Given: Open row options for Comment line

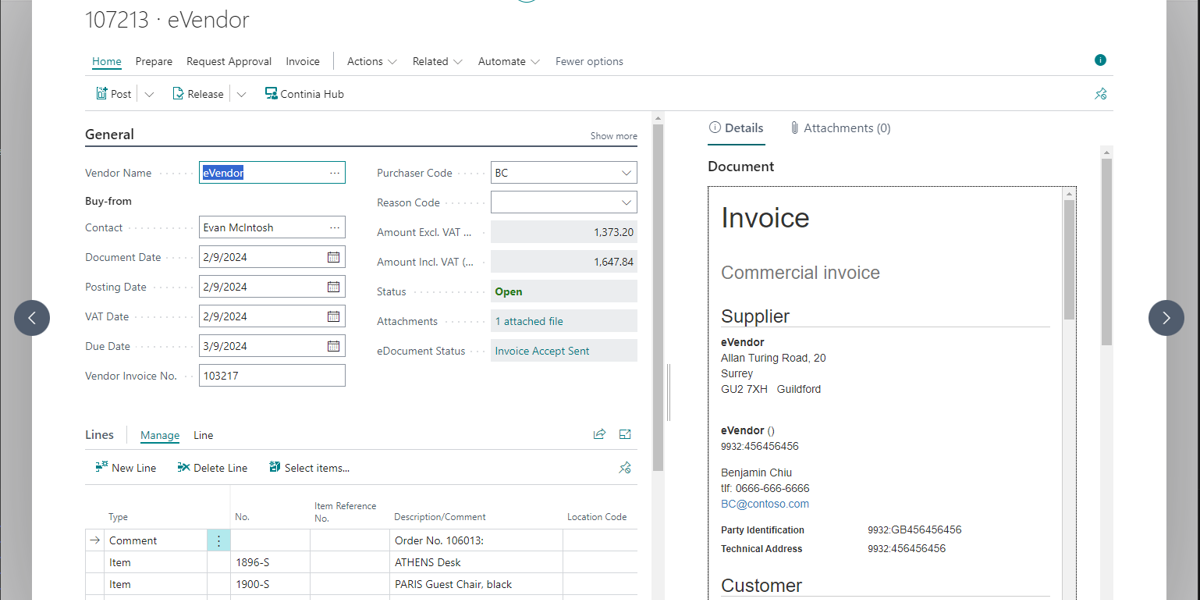Looking at the screenshot, I should point(219,540).
